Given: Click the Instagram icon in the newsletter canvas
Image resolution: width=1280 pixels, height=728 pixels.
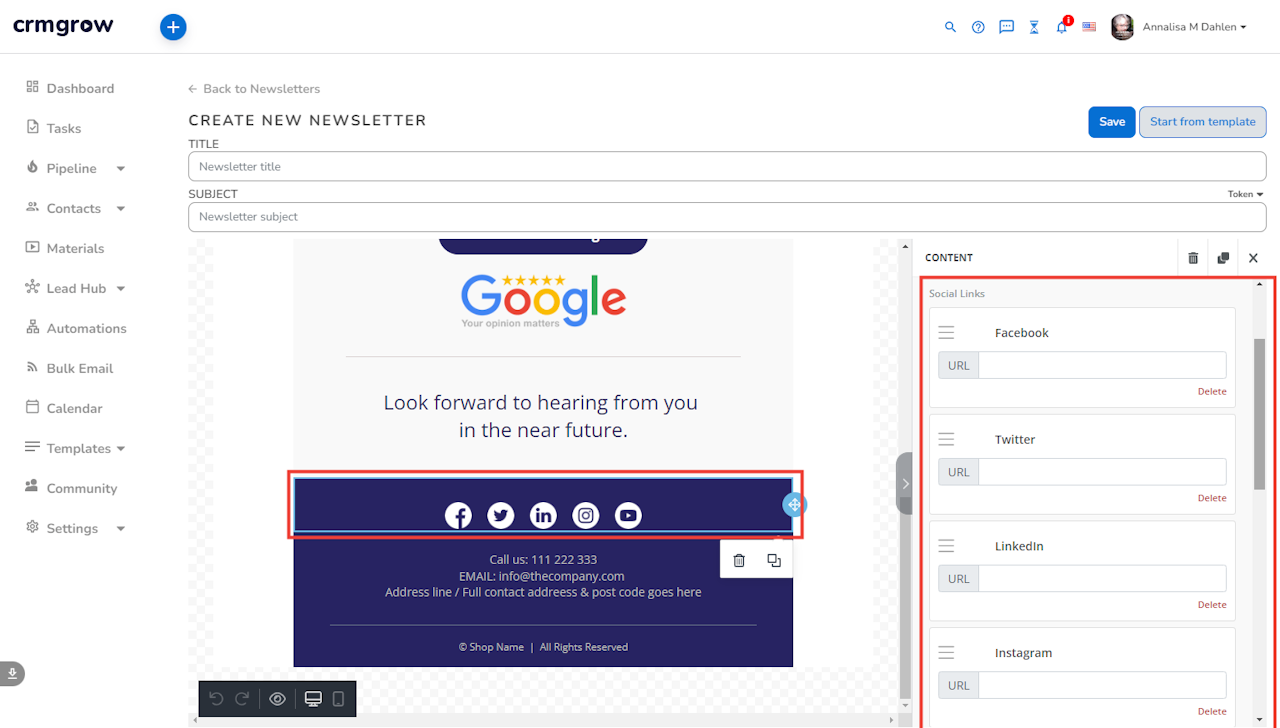Looking at the screenshot, I should click(586, 515).
